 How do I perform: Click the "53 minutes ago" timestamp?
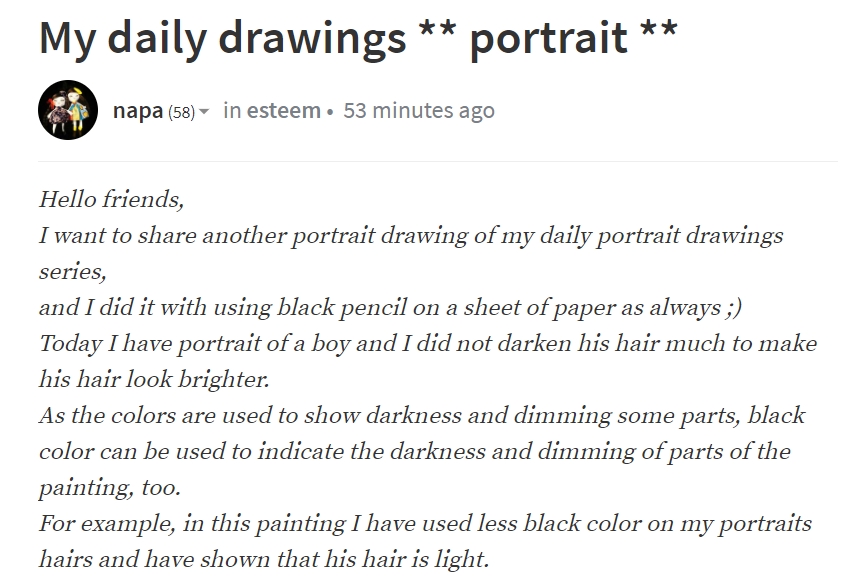click(418, 110)
